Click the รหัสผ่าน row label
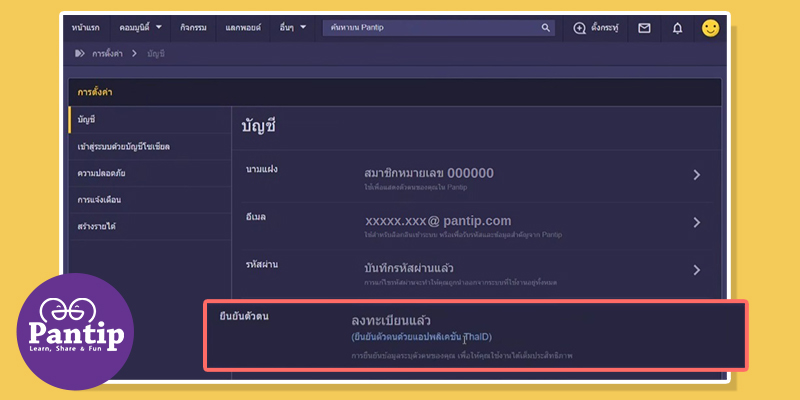The width and height of the screenshot is (800, 400). pos(262,264)
